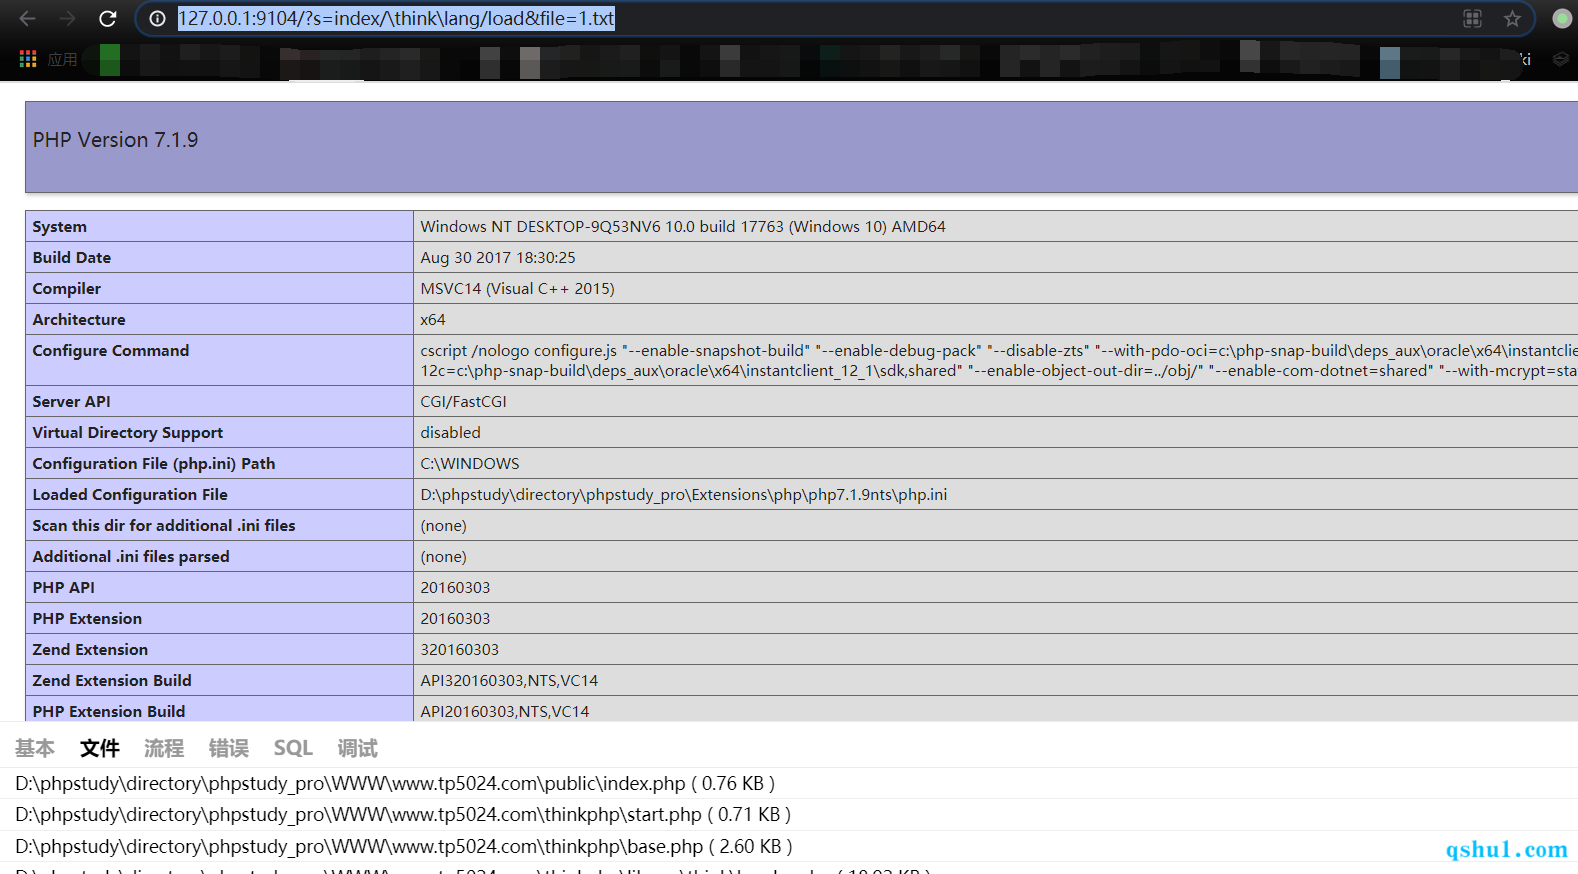Click the PHP Version 7.1.9 heading
This screenshot has height=874, width=1578.
(x=115, y=140)
